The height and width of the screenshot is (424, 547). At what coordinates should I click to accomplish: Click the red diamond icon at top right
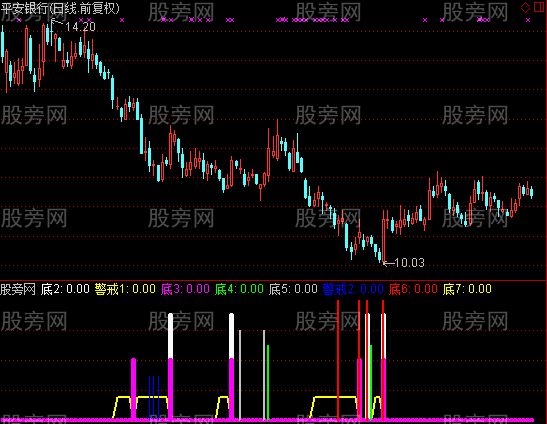[x=525, y=8]
